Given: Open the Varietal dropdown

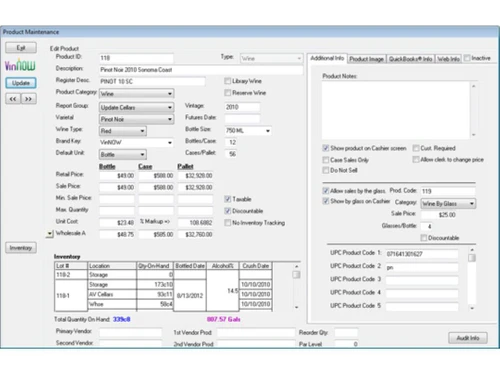Looking at the screenshot, I should click(137, 119).
